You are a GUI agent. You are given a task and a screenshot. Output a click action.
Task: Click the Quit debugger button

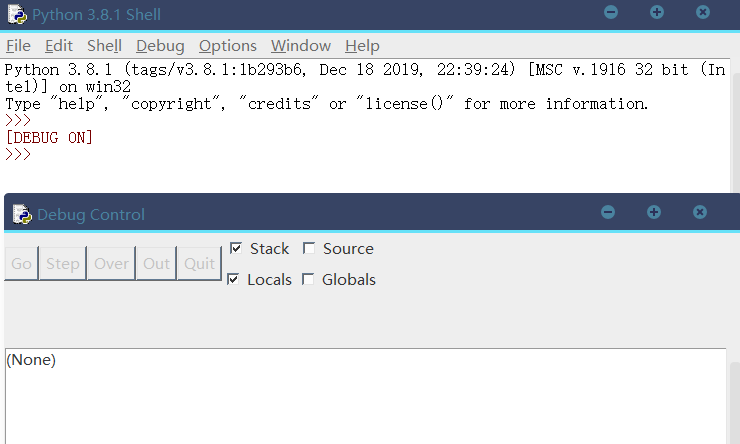[x=199, y=264]
